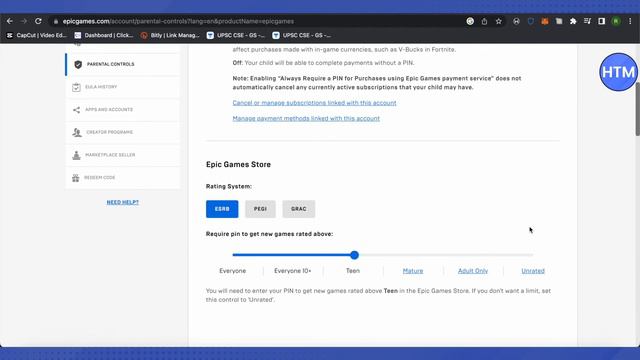Toggle the browser side panel icon
Screen dimensions: 640x360
click(602, 21)
